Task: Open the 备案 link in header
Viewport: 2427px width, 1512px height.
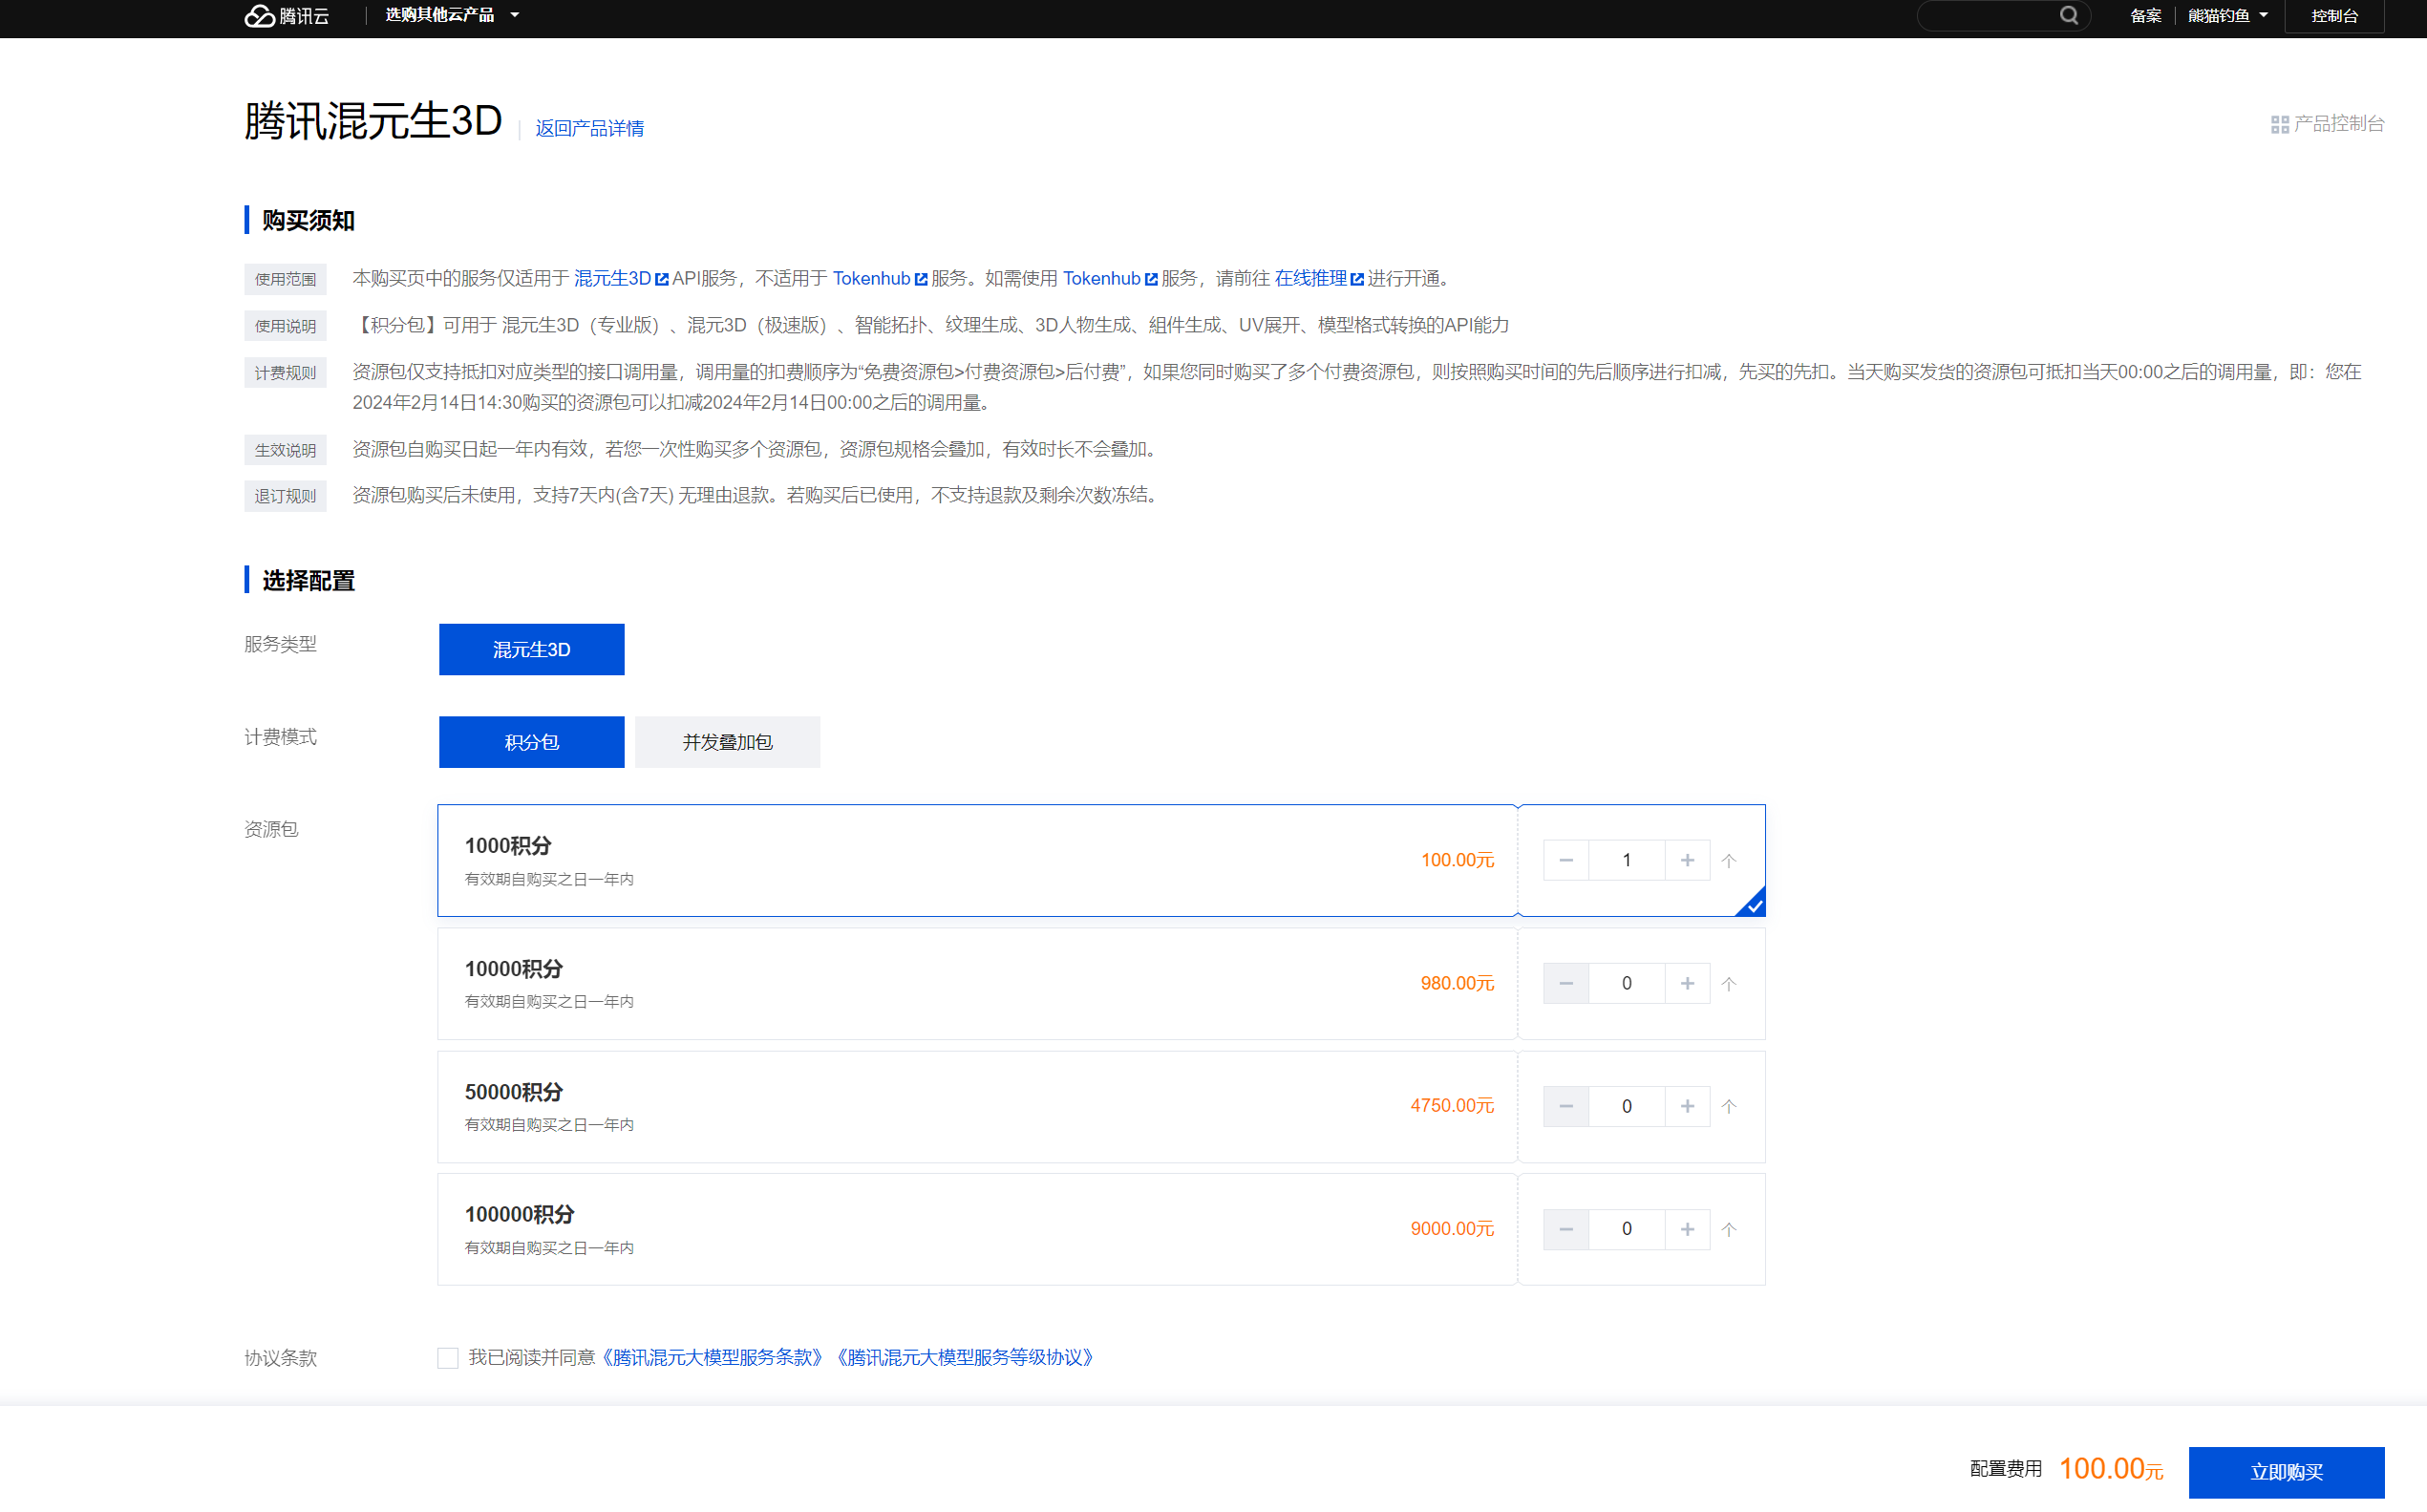Action: [x=2145, y=15]
